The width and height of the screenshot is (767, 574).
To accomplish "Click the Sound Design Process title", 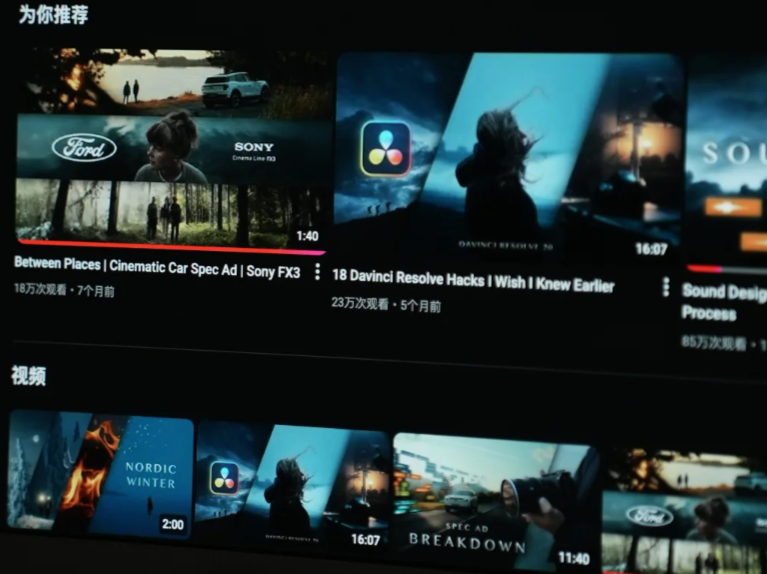I will tap(724, 302).
